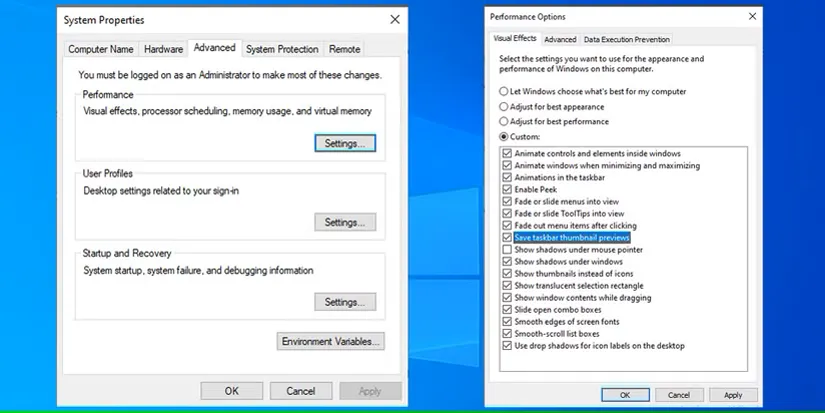825x413 pixels.
Task: Toggle Animate controls and elements inside windows
Action: coord(507,154)
